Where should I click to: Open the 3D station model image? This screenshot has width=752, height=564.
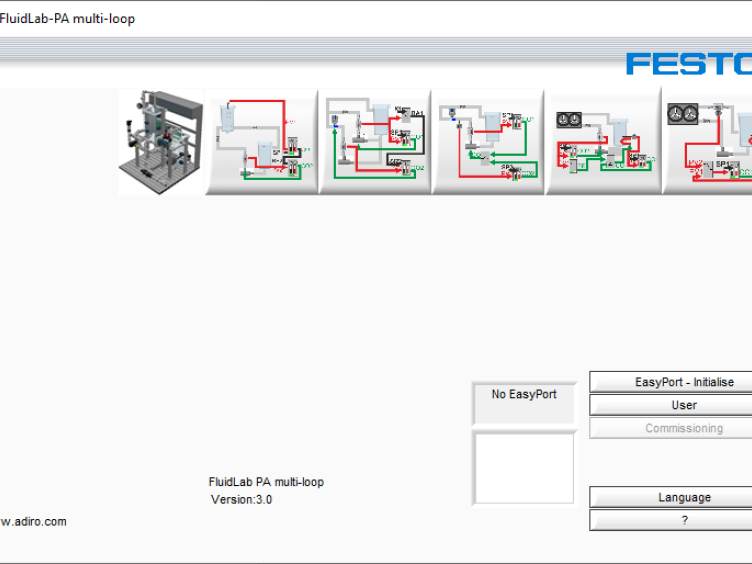point(161,142)
